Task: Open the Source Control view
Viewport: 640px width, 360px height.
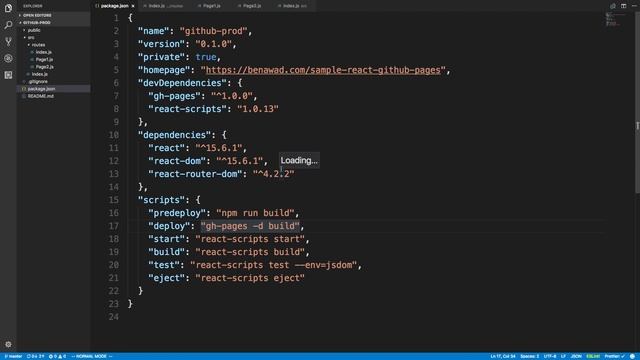Action: (x=8, y=41)
